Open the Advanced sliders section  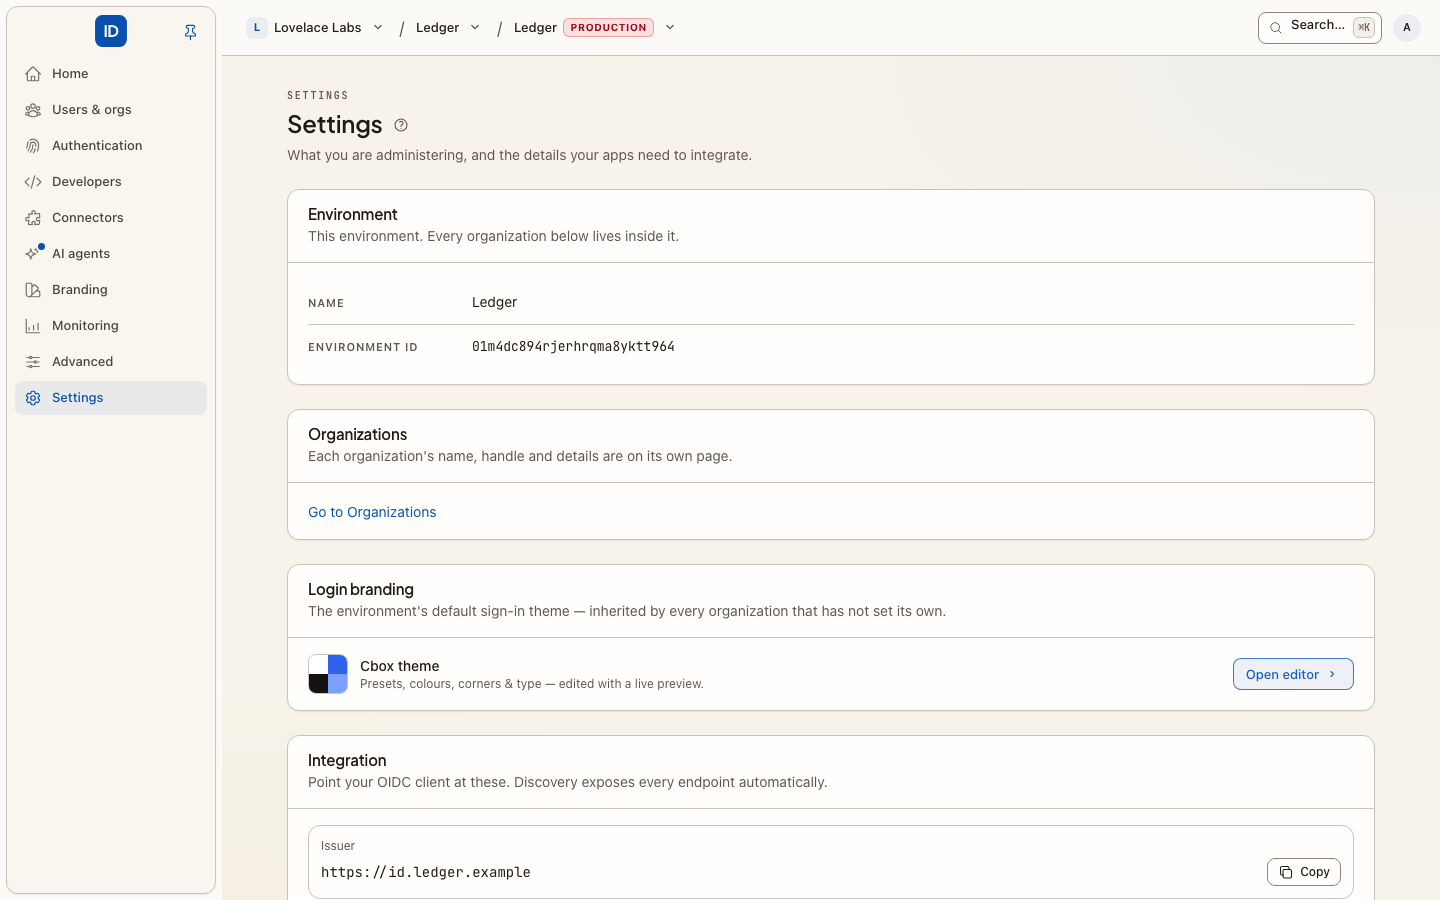111,362
